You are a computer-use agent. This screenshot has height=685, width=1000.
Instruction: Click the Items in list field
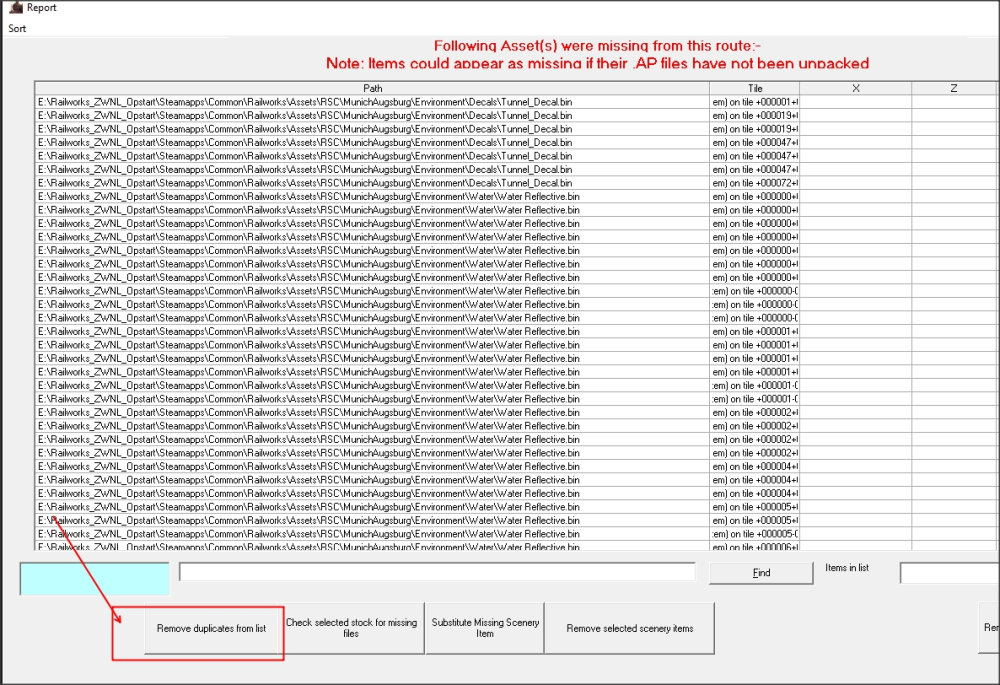pos(949,573)
